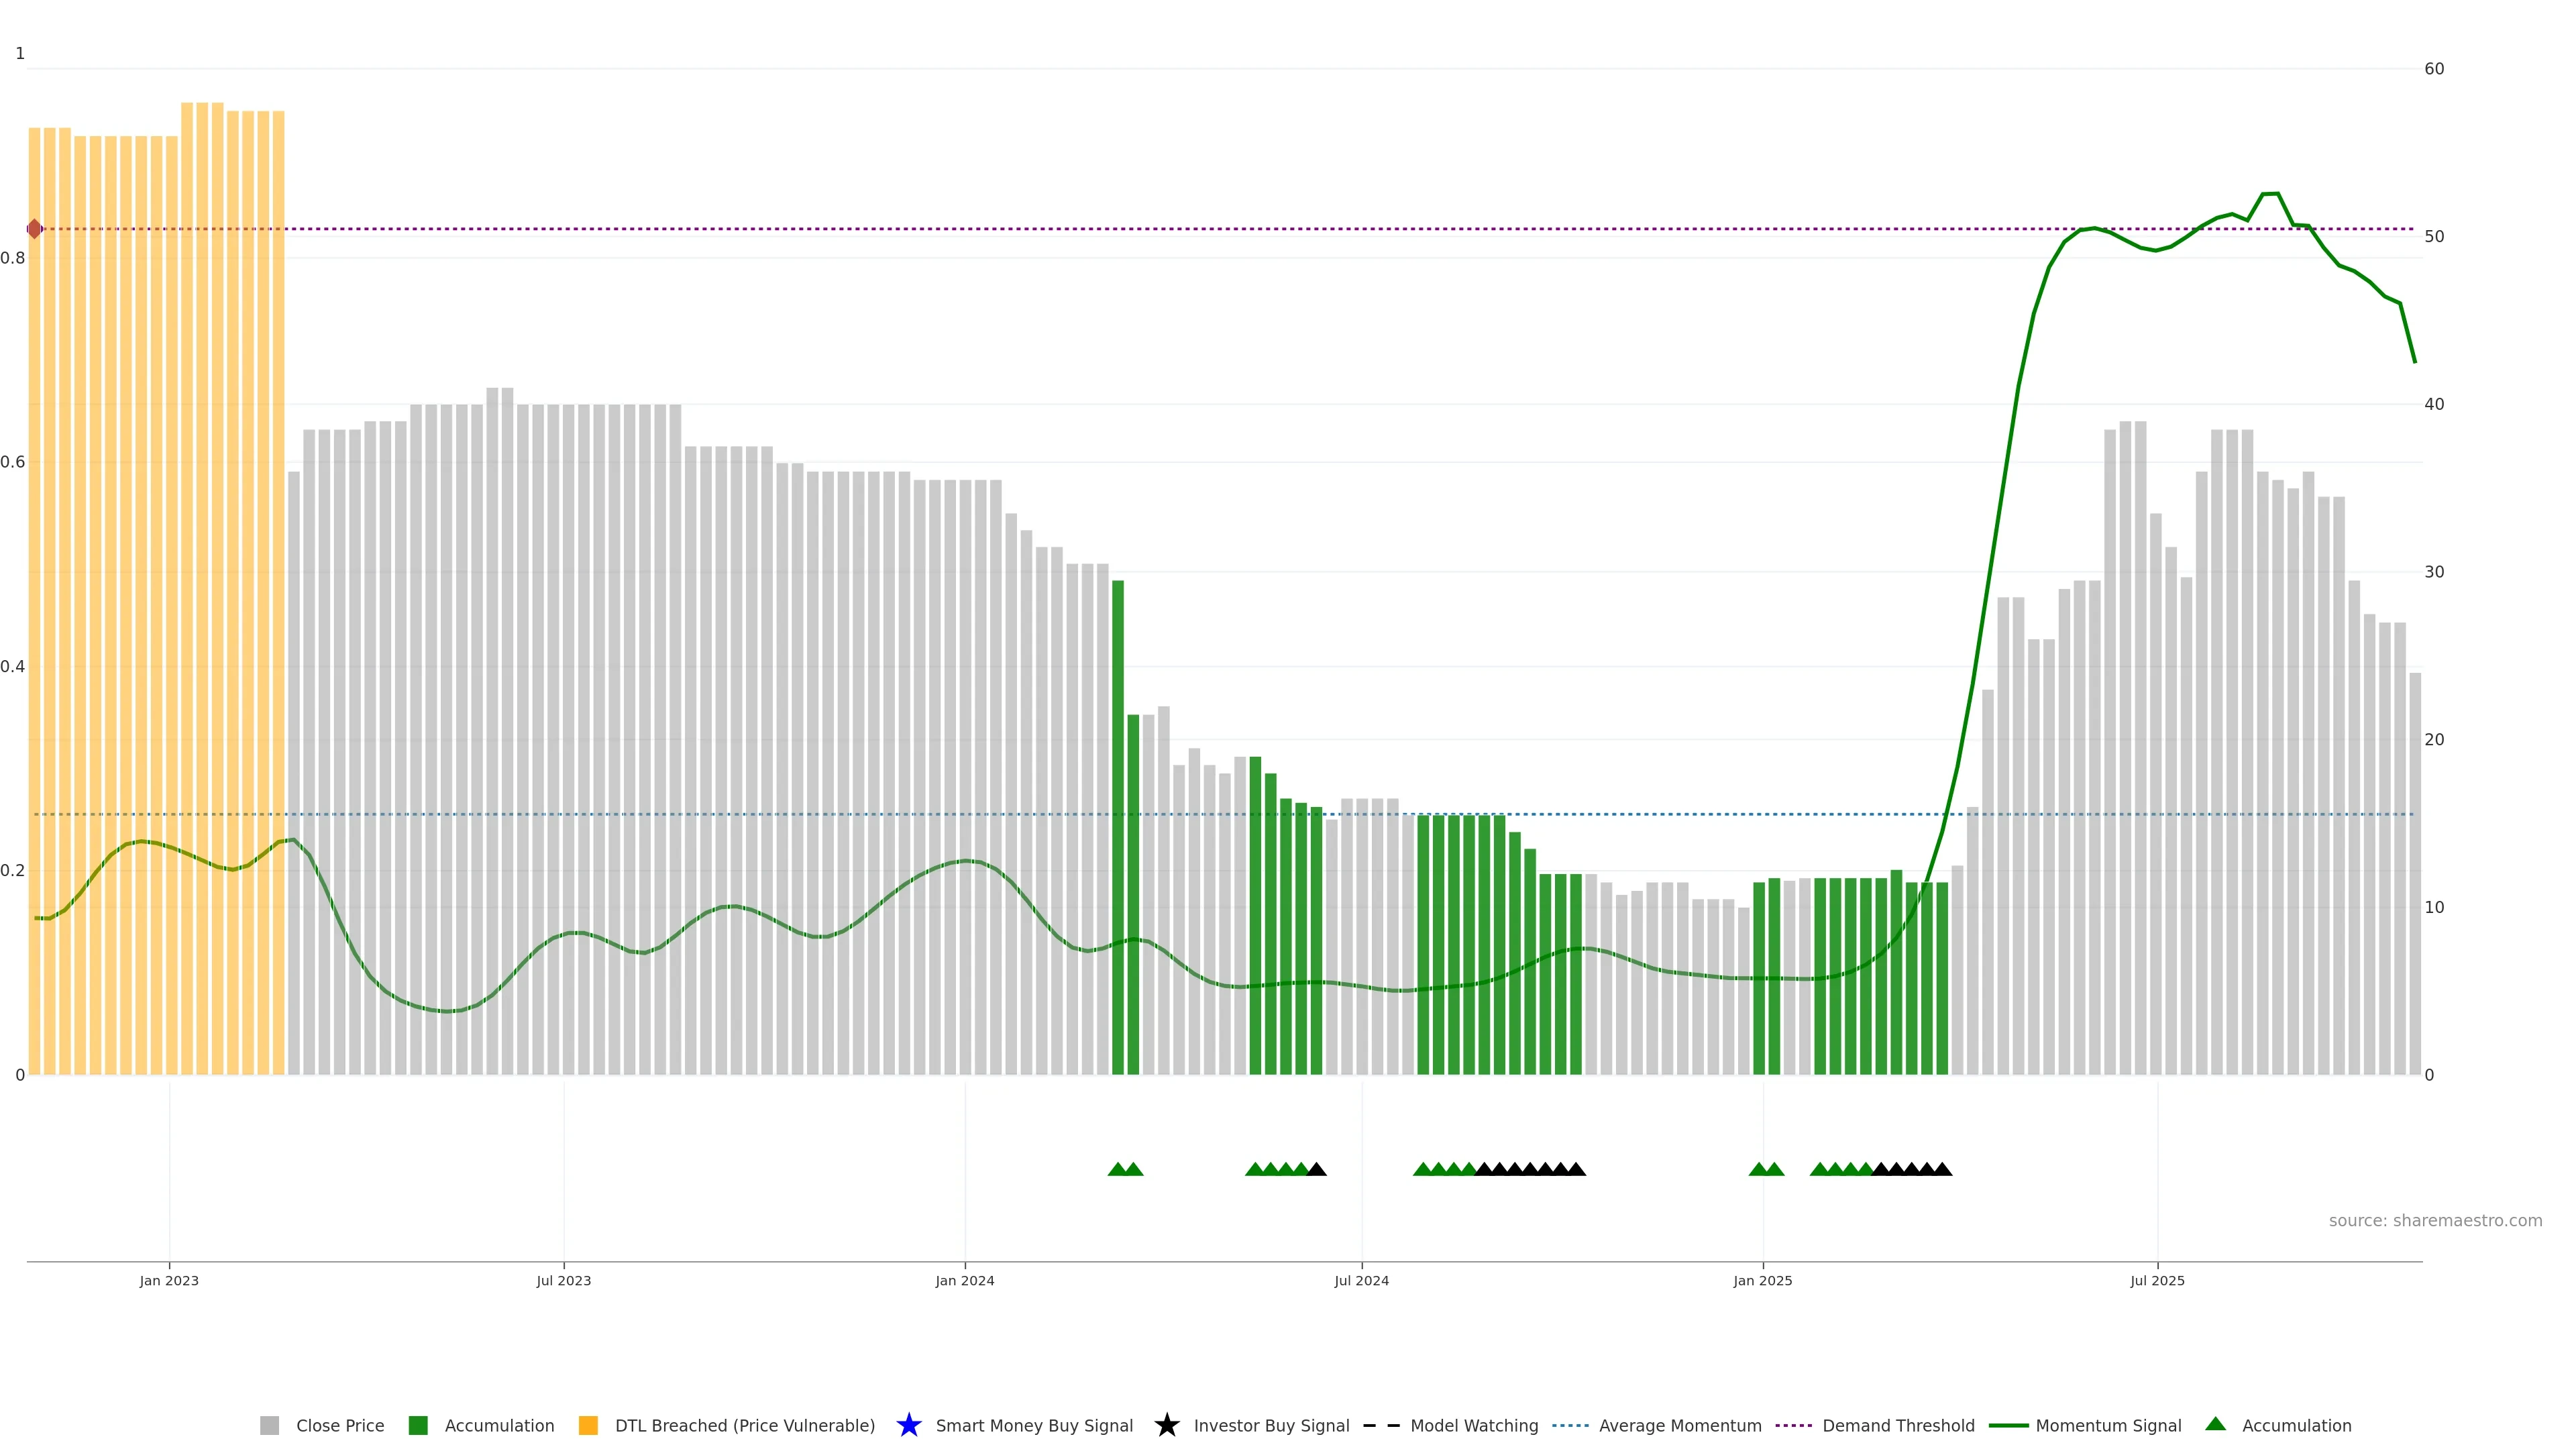Click the black Investor Buy Signal star

pos(1166,1426)
